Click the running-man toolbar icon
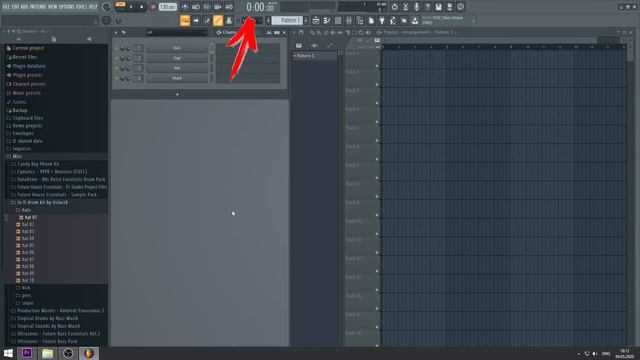The width and height of the screenshot is (640, 360). tap(393, 20)
